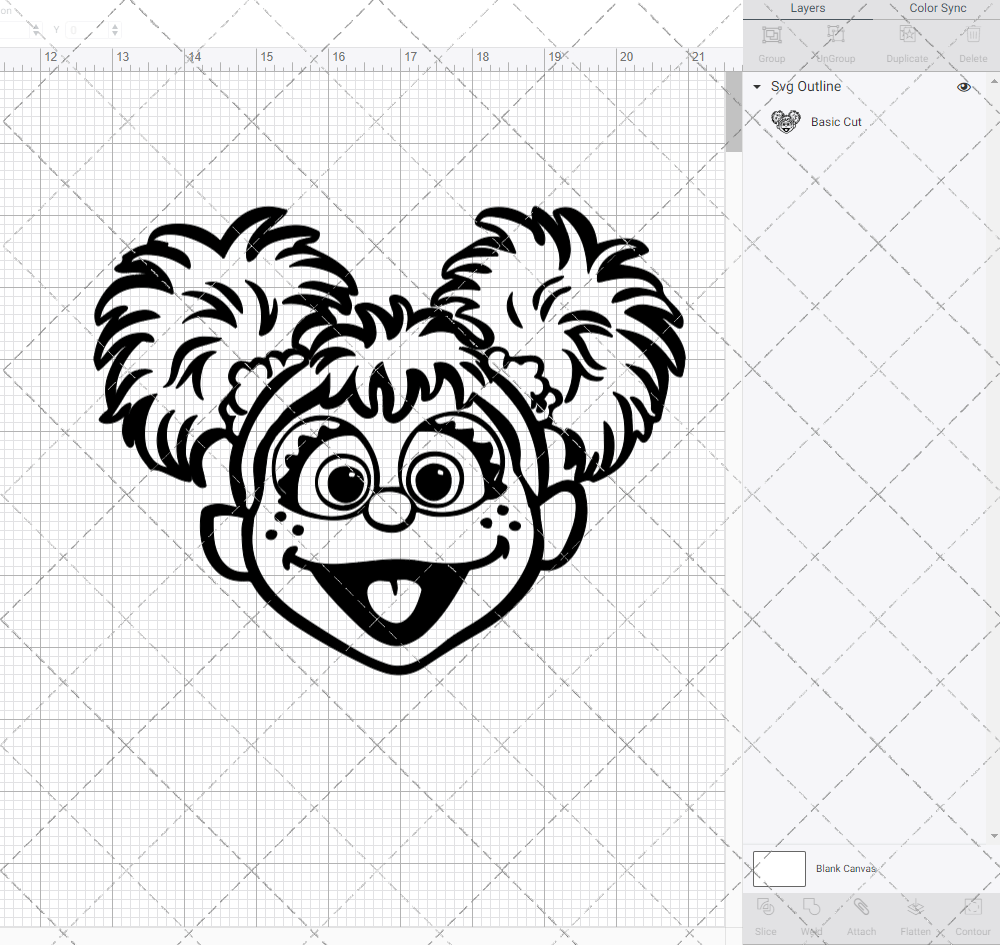Image resolution: width=1000 pixels, height=945 pixels.
Task: Collapse the Svg Outline group
Action: coord(757,87)
